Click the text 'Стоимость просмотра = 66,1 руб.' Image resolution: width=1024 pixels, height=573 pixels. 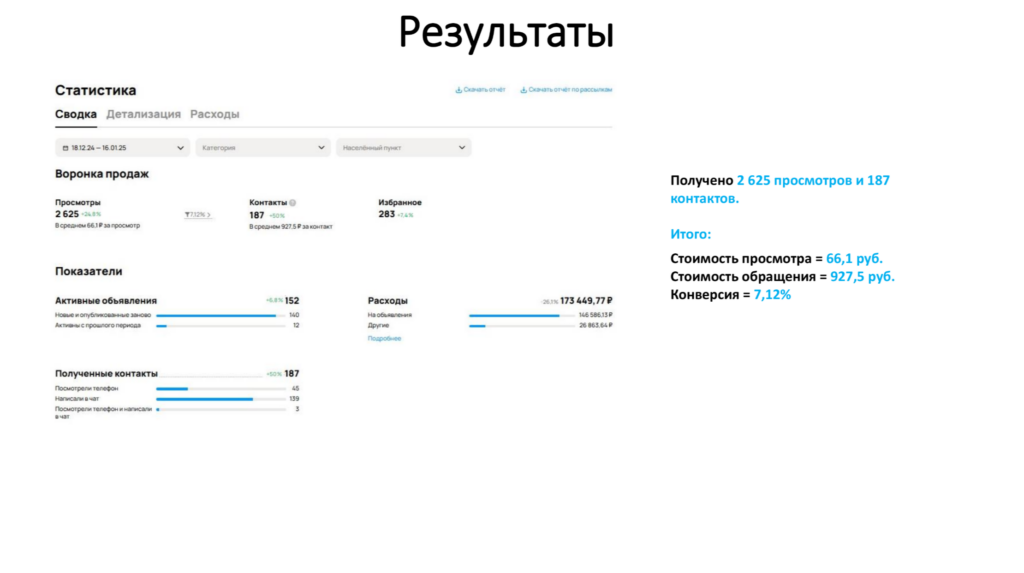tap(776, 259)
